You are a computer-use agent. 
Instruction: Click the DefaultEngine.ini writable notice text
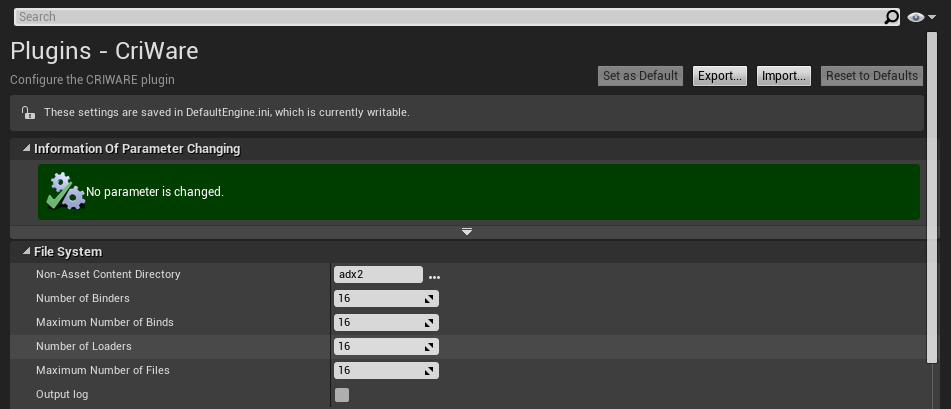click(227, 112)
